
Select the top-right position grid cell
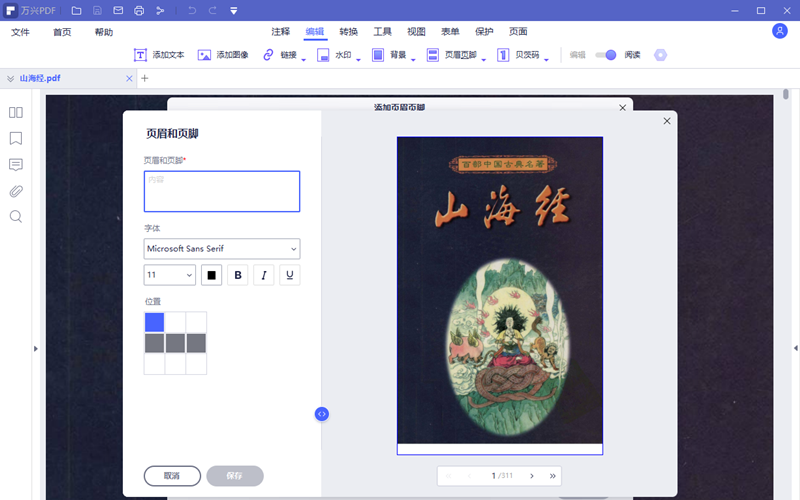click(196, 322)
